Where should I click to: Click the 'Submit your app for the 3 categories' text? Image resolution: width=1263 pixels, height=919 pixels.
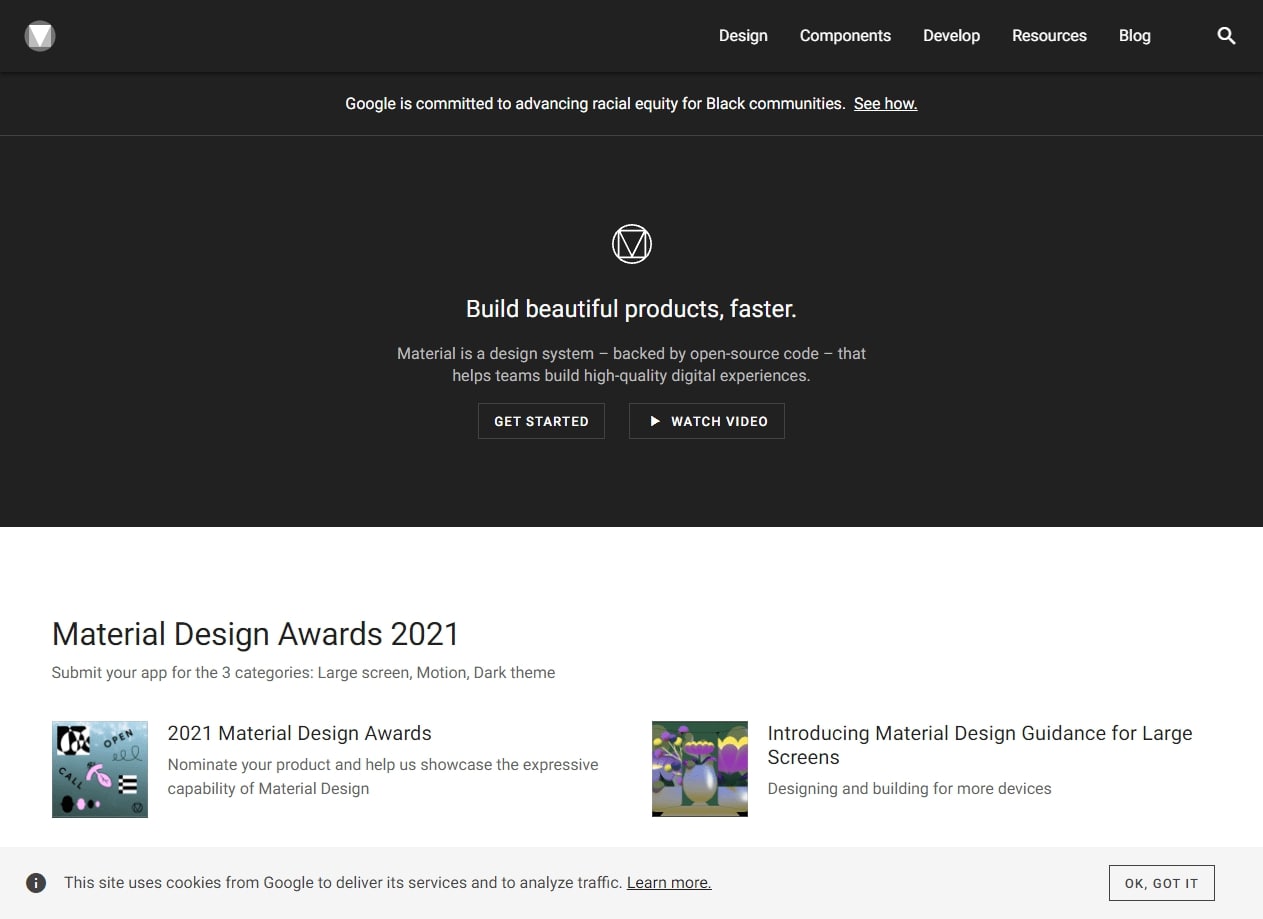(x=303, y=673)
